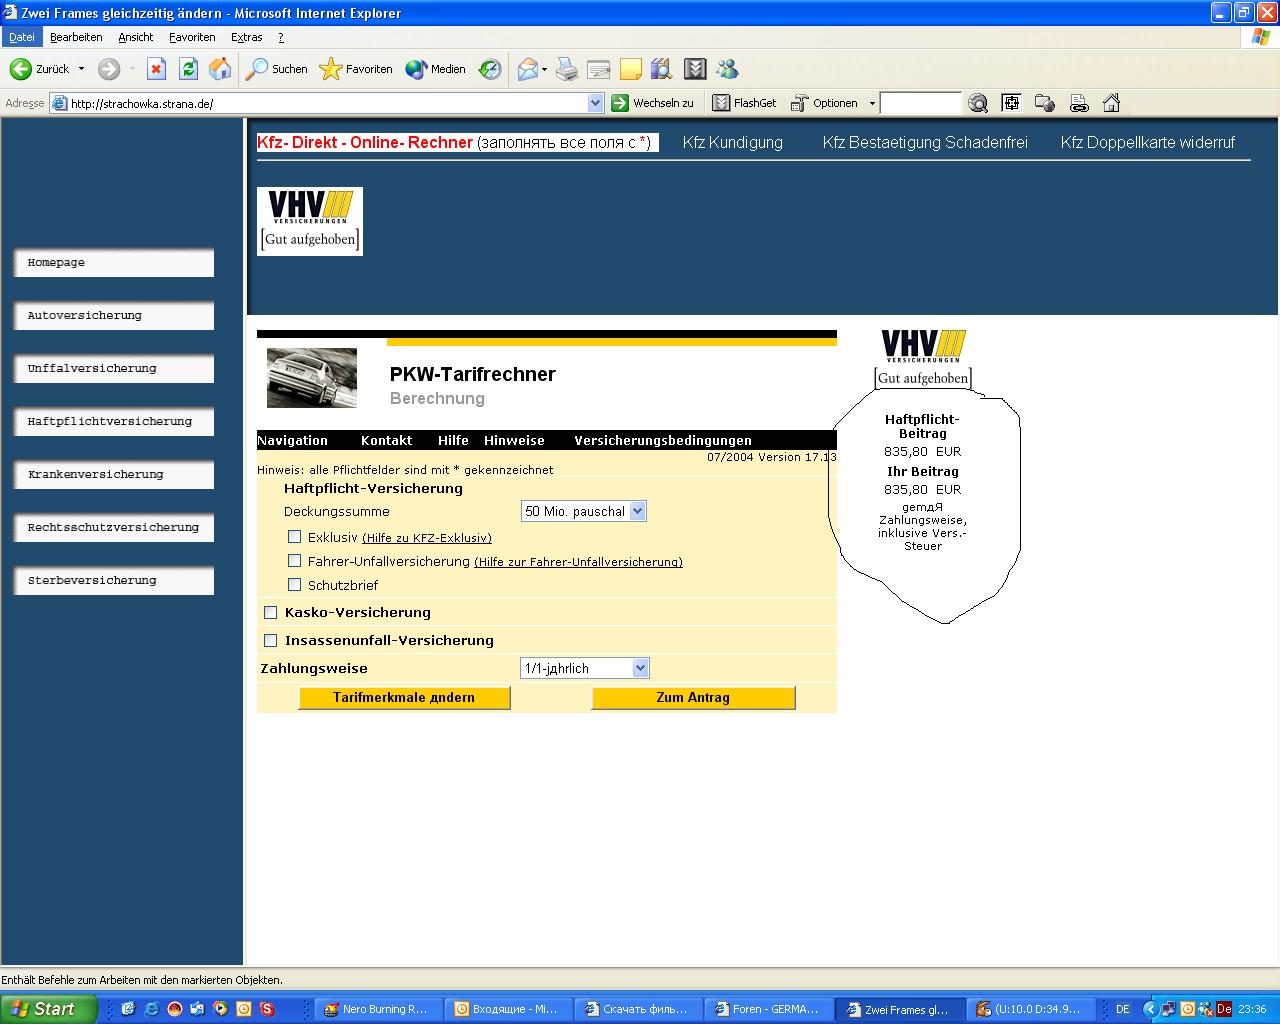This screenshot has height=1024, width=1280.
Task: Click the FlashGet toolbar button
Action: [744, 103]
